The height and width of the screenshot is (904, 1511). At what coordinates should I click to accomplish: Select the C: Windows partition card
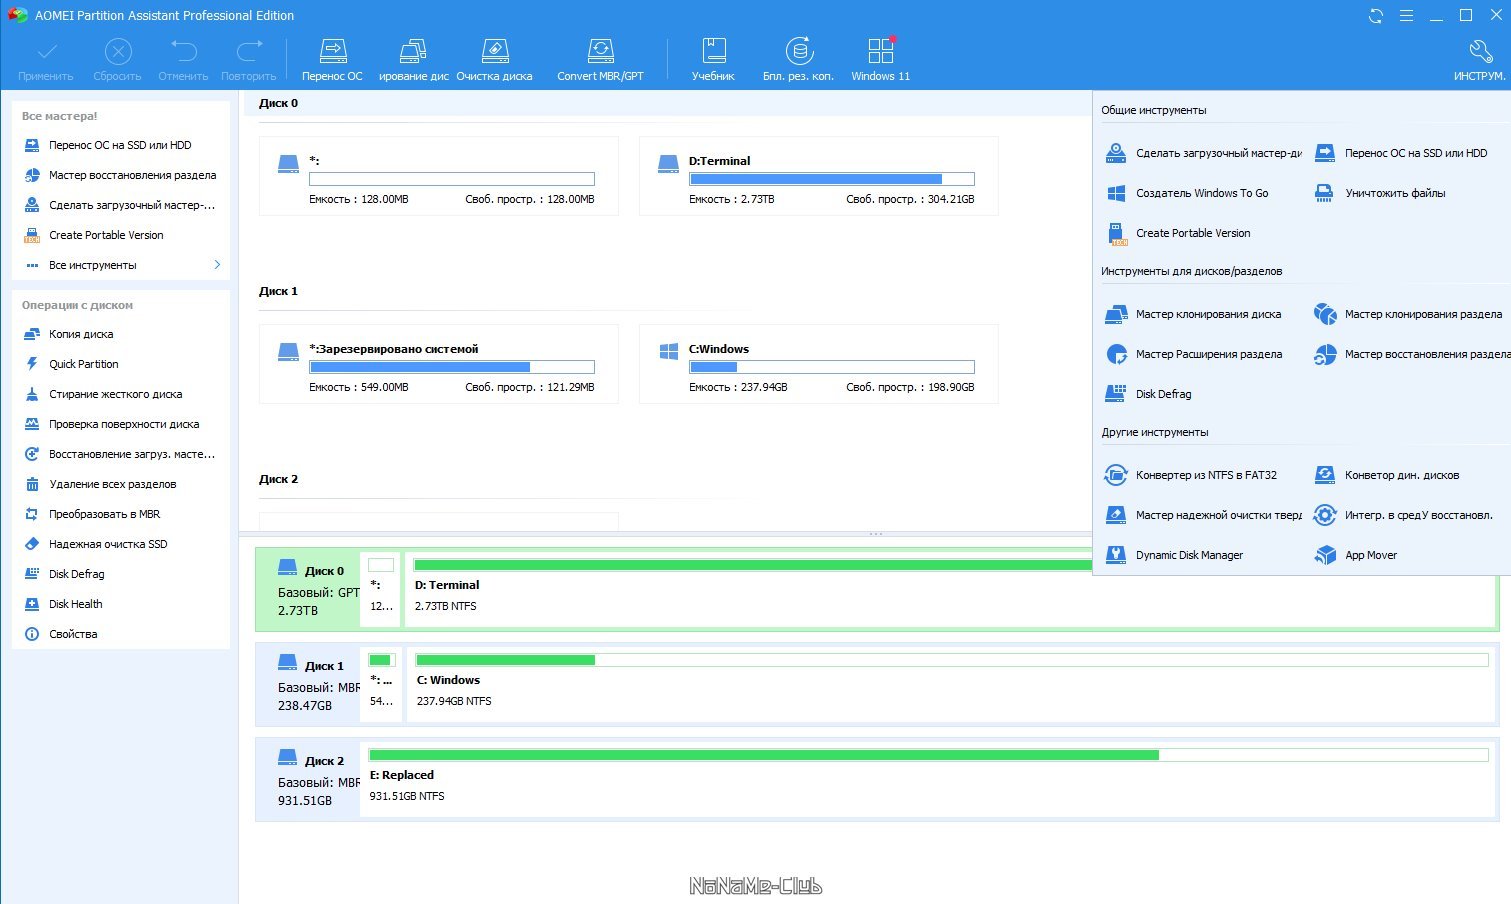tap(819, 364)
